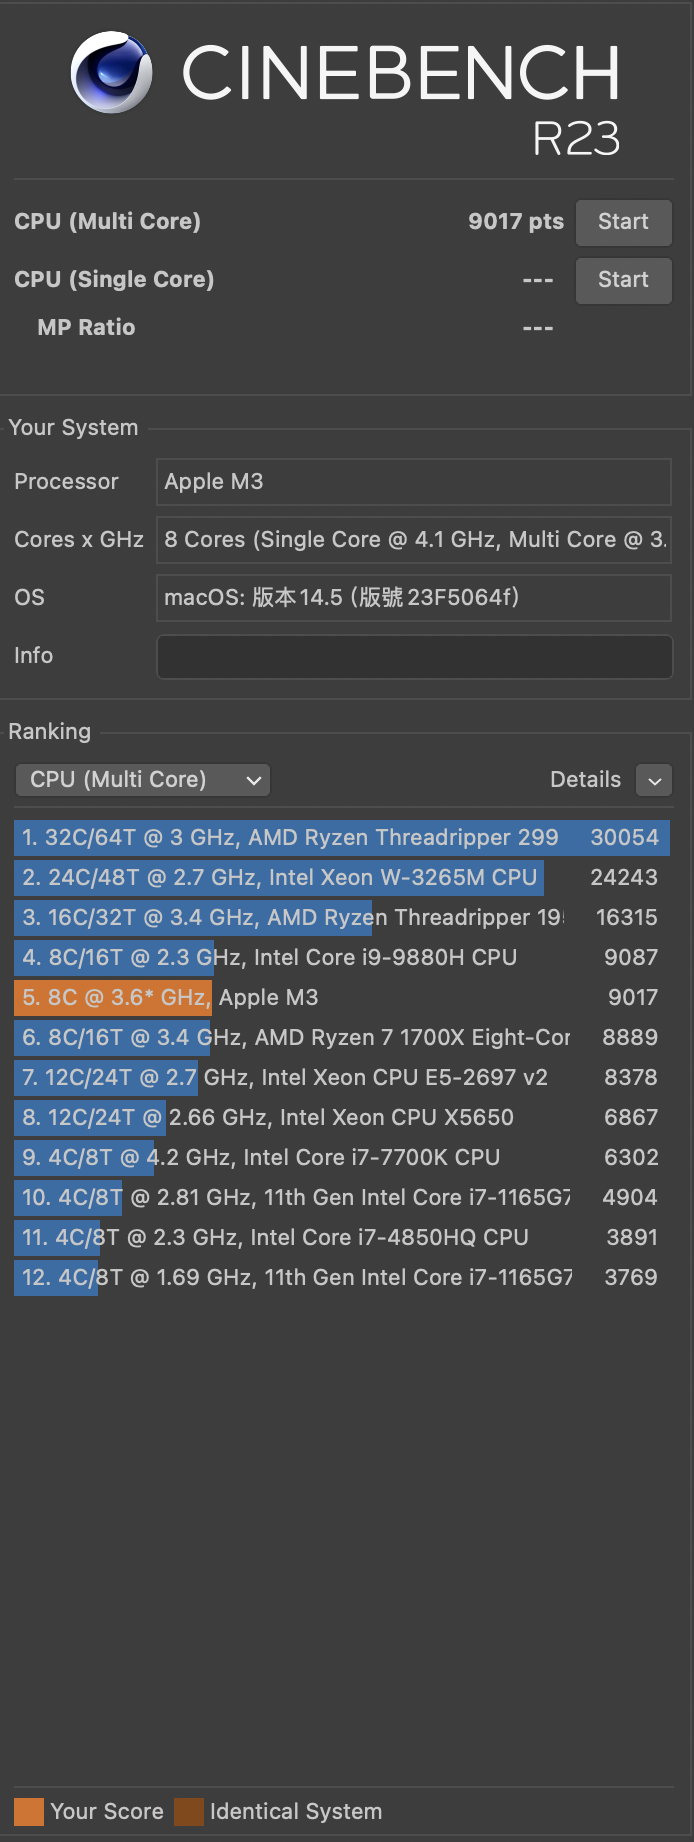
Task: Click the Details label in Ranking
Action: click(x=585, y=780)
